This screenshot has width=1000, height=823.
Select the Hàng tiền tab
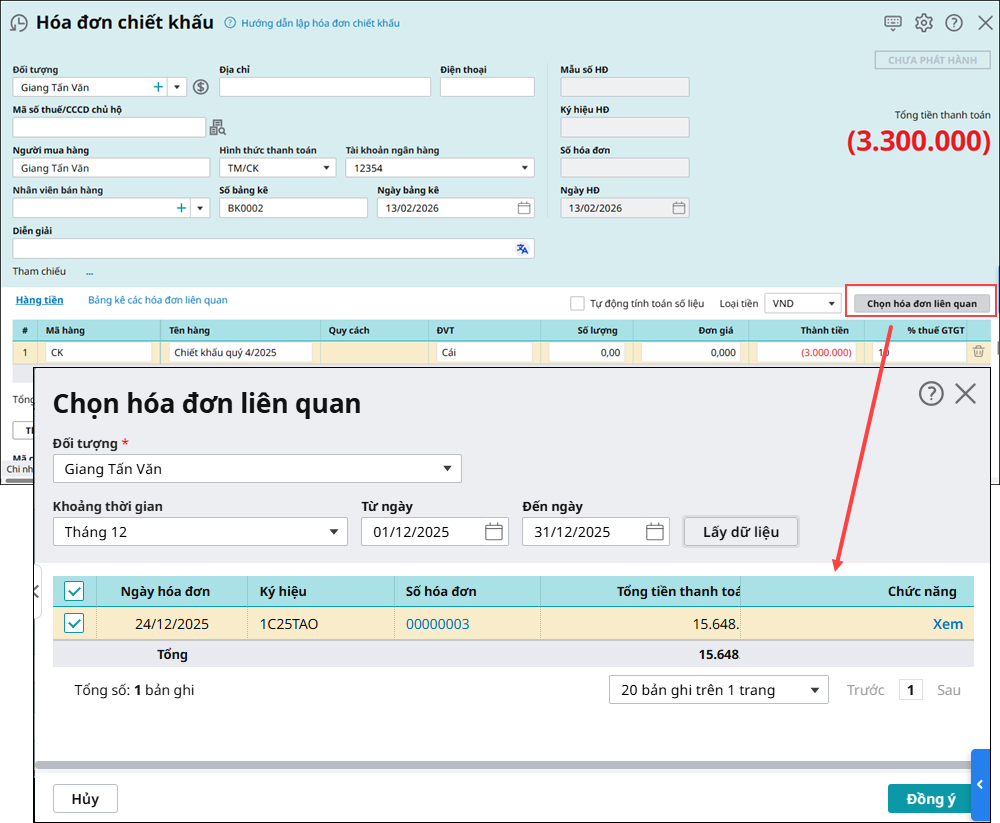point(39,300)
